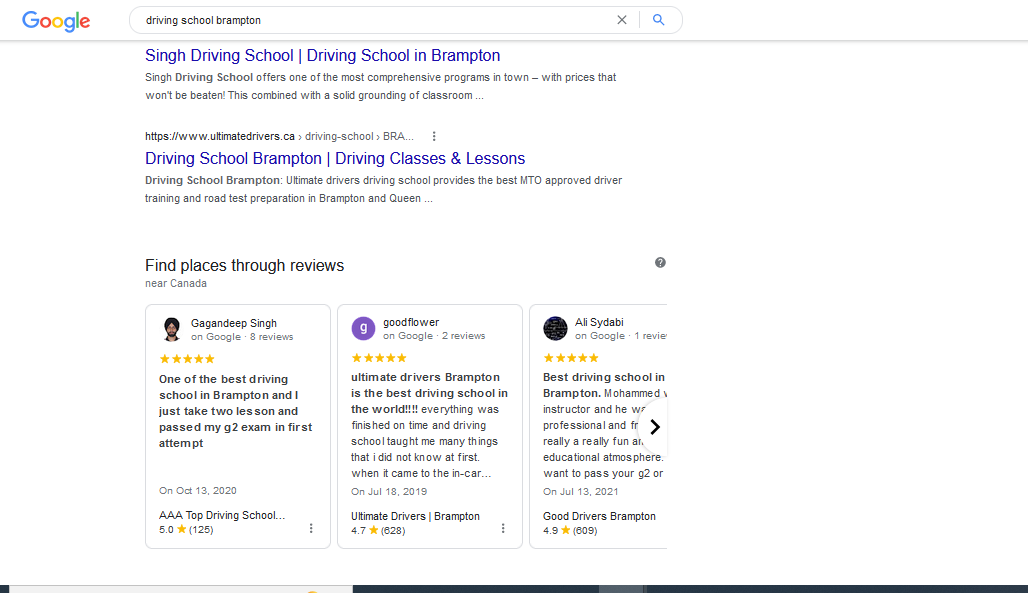The width and height of the screenshot is (1028, 593).
Task: Click the 4.7 (628) rating
Action: click(x=378, y=530)
